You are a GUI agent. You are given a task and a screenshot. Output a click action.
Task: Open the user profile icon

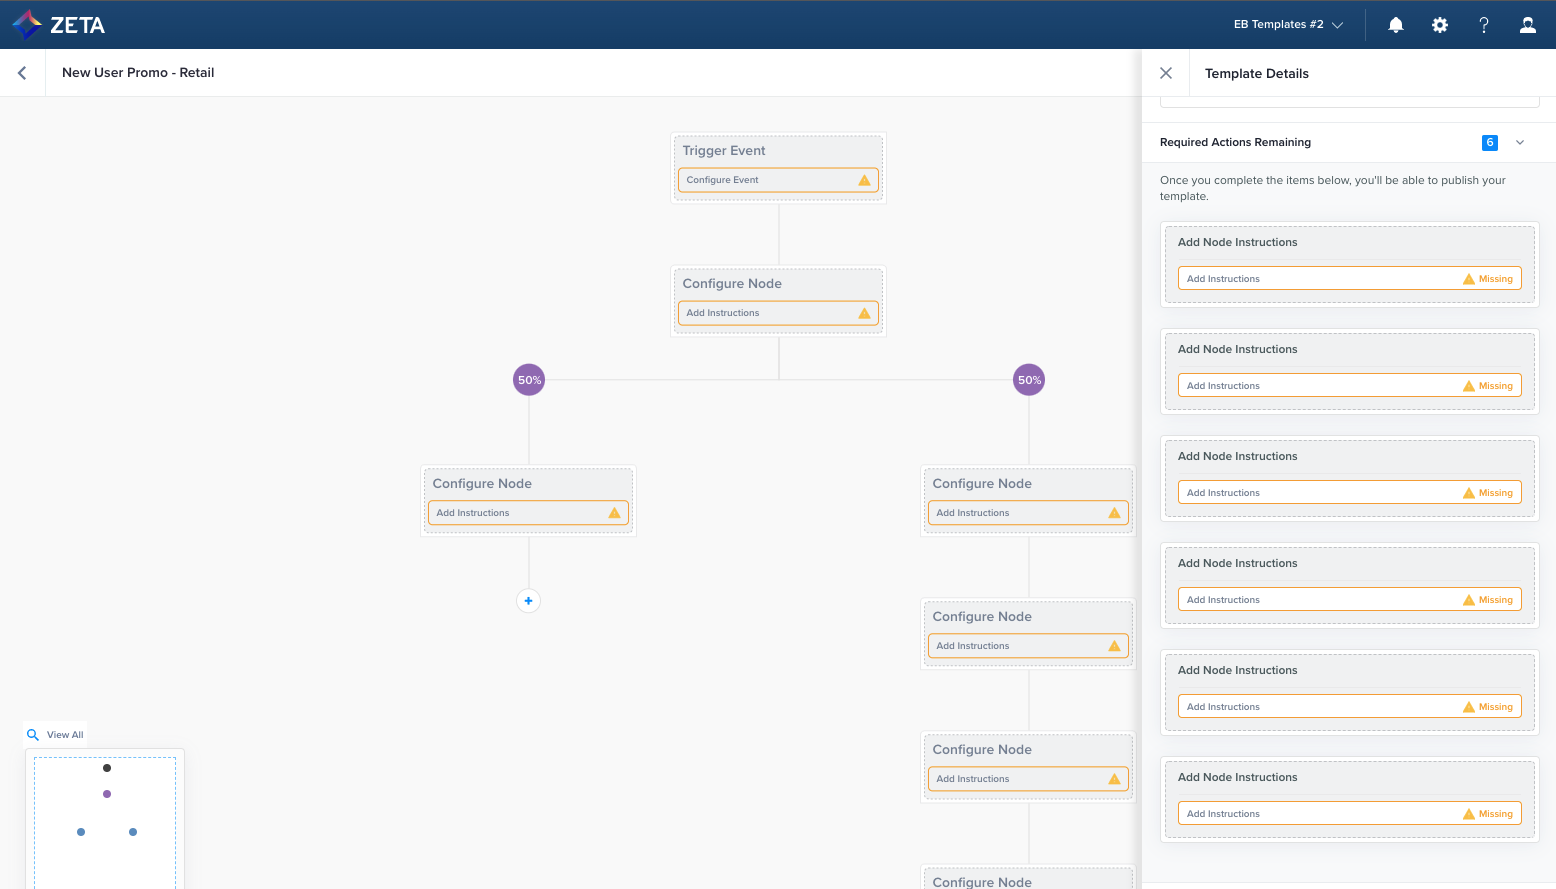pos(1528,25)
